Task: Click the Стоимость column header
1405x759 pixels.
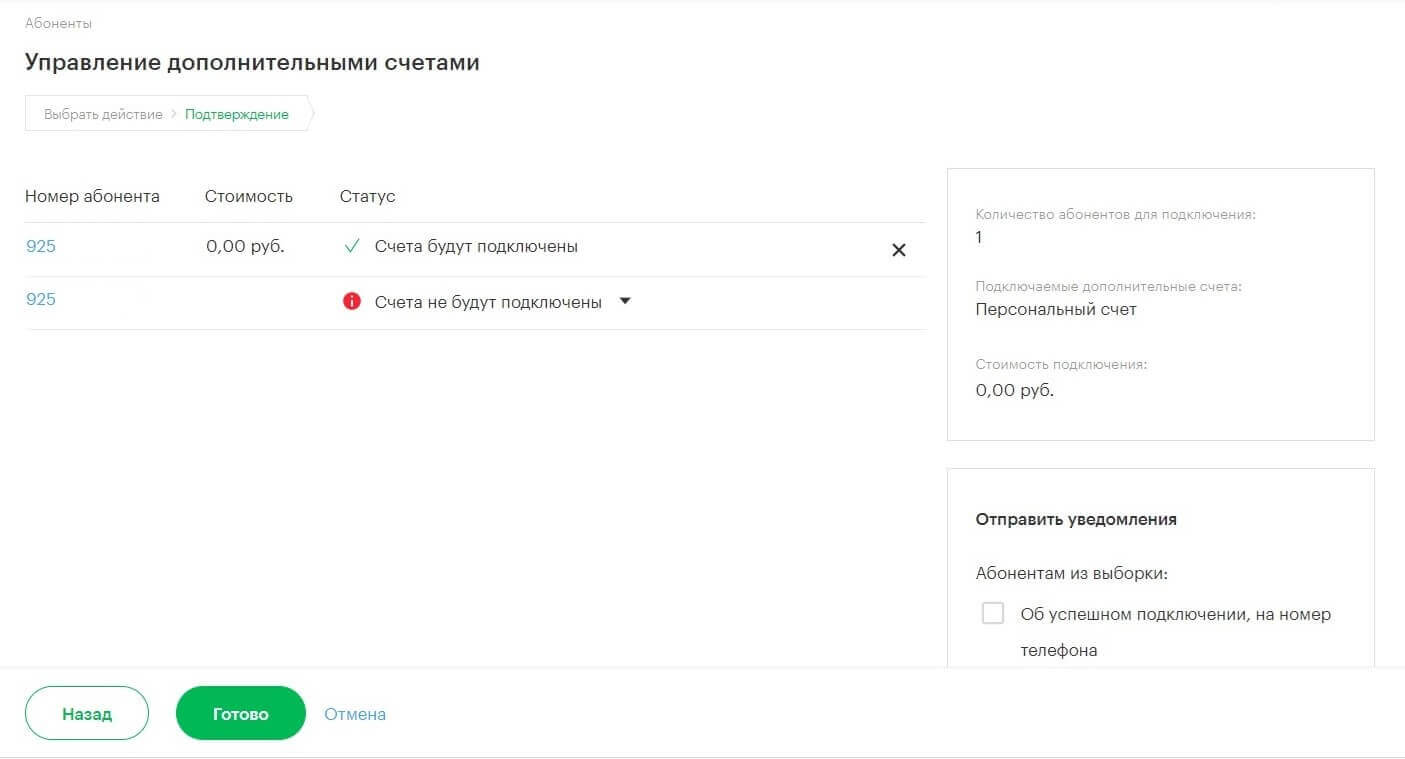Action: coord(249,196)
